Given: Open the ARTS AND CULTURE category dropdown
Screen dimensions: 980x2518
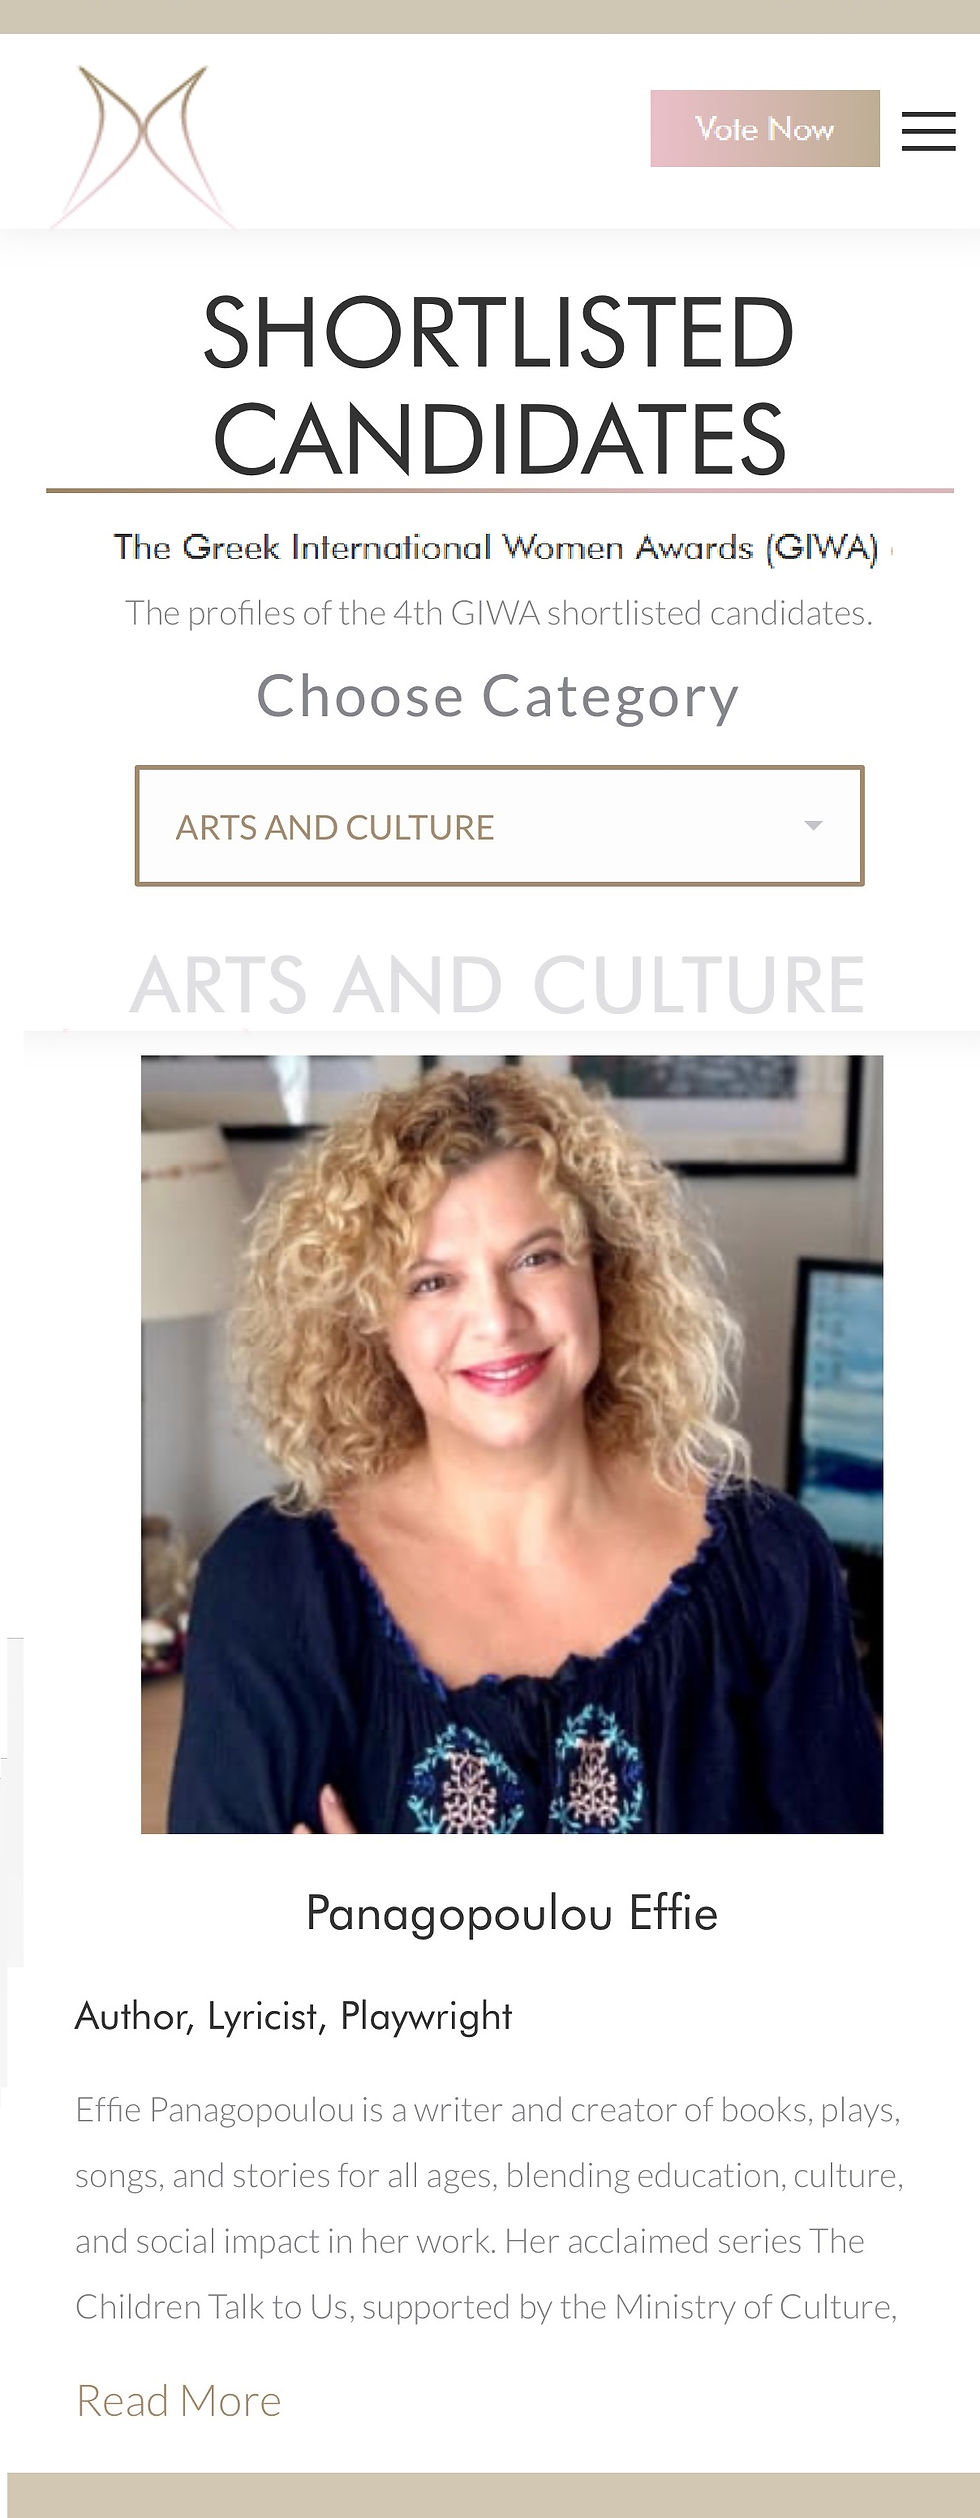Looking at the screenshot, I should click(499, 826).
